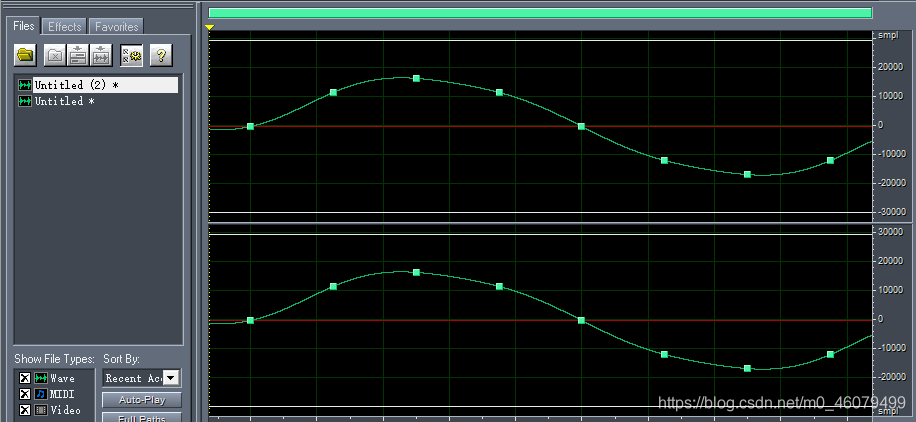Uncheck the Video file type checkbox
Viewport: 916px width, 422px height.
pos(25,410)
